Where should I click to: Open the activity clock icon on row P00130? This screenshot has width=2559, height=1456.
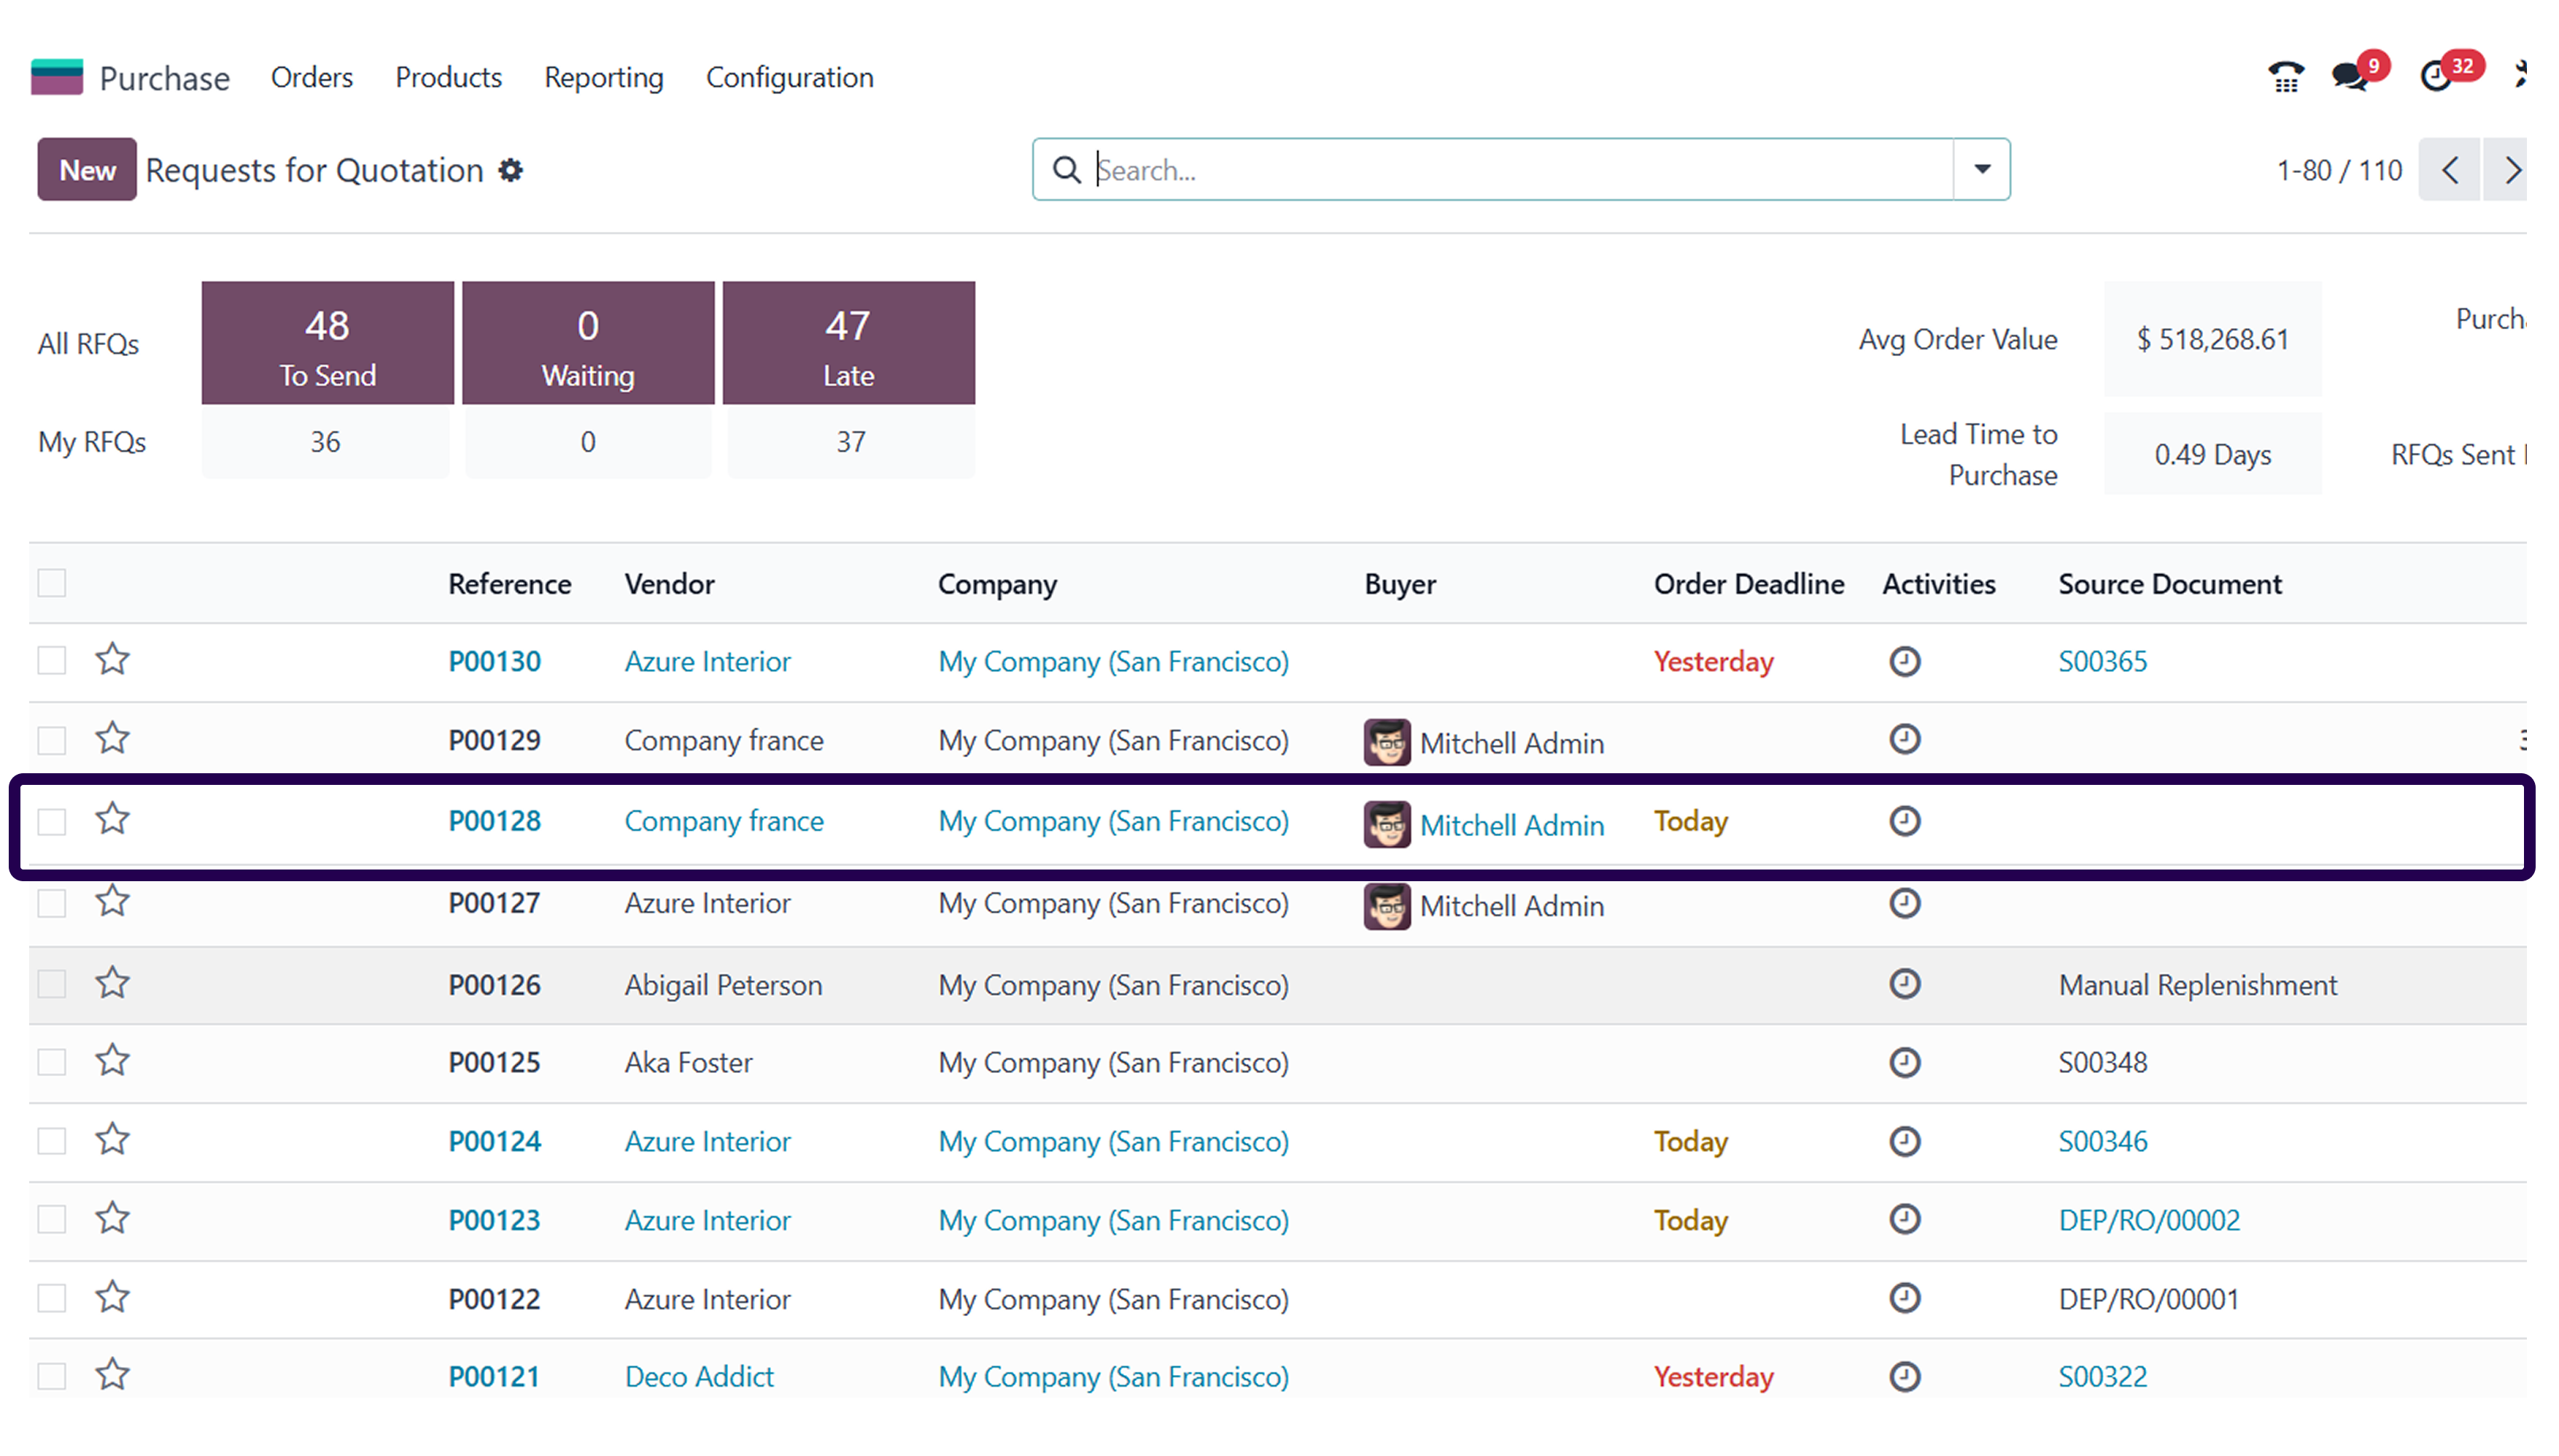pos(1903,661)
